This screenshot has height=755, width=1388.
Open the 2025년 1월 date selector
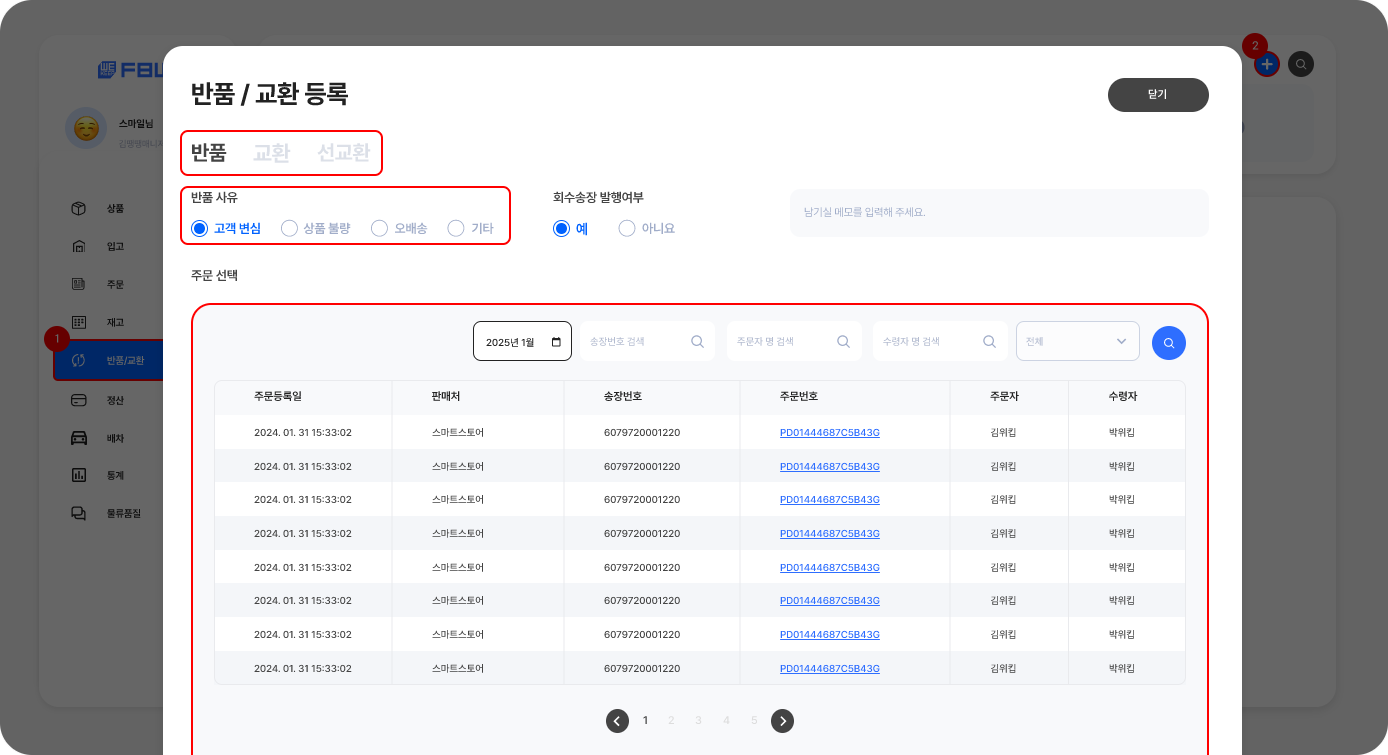point(522,341)
